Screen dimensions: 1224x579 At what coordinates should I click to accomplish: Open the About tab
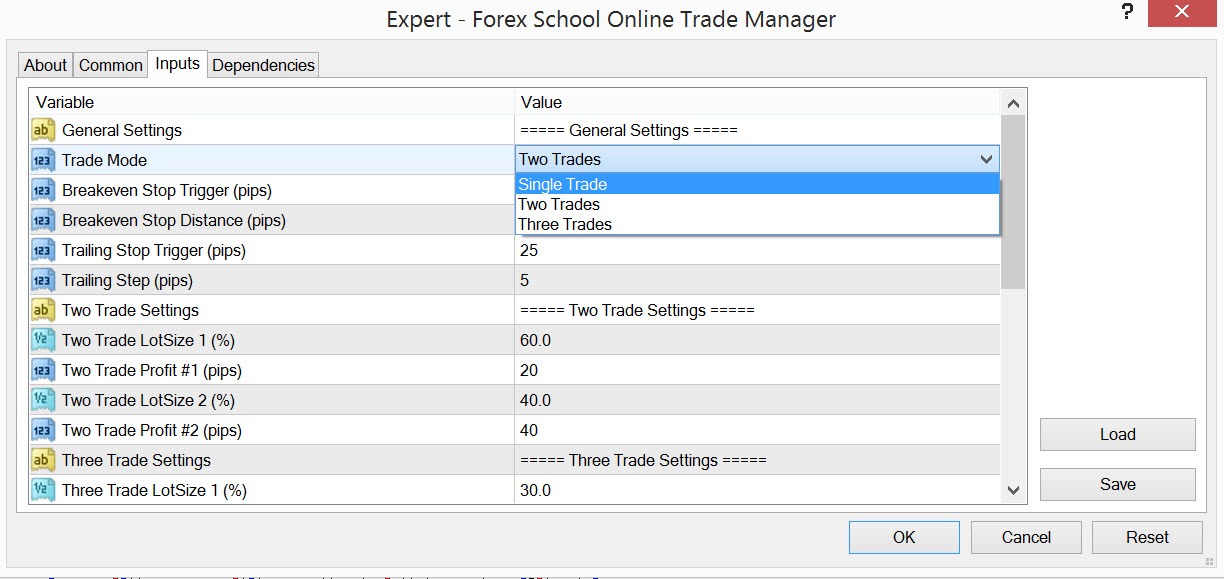click(46, 65)
